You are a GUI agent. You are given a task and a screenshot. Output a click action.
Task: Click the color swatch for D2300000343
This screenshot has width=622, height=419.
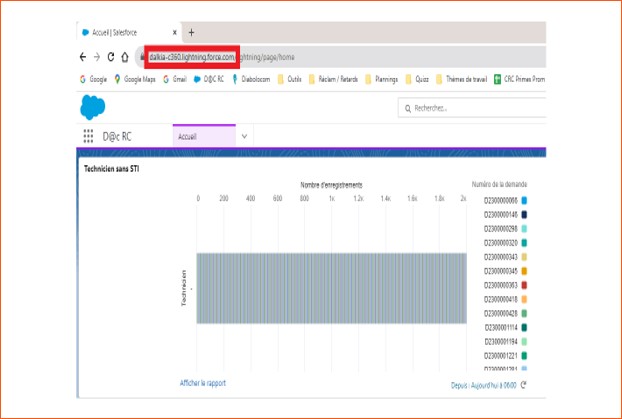[524, 257]
